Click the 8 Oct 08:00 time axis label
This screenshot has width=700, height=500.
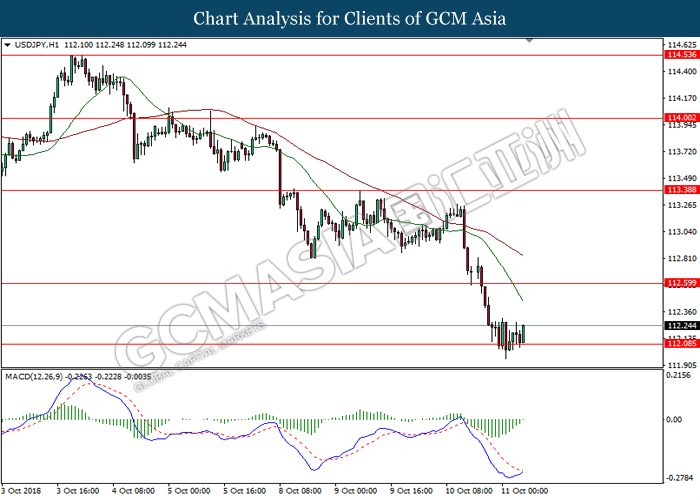click(x=300, y=491)
